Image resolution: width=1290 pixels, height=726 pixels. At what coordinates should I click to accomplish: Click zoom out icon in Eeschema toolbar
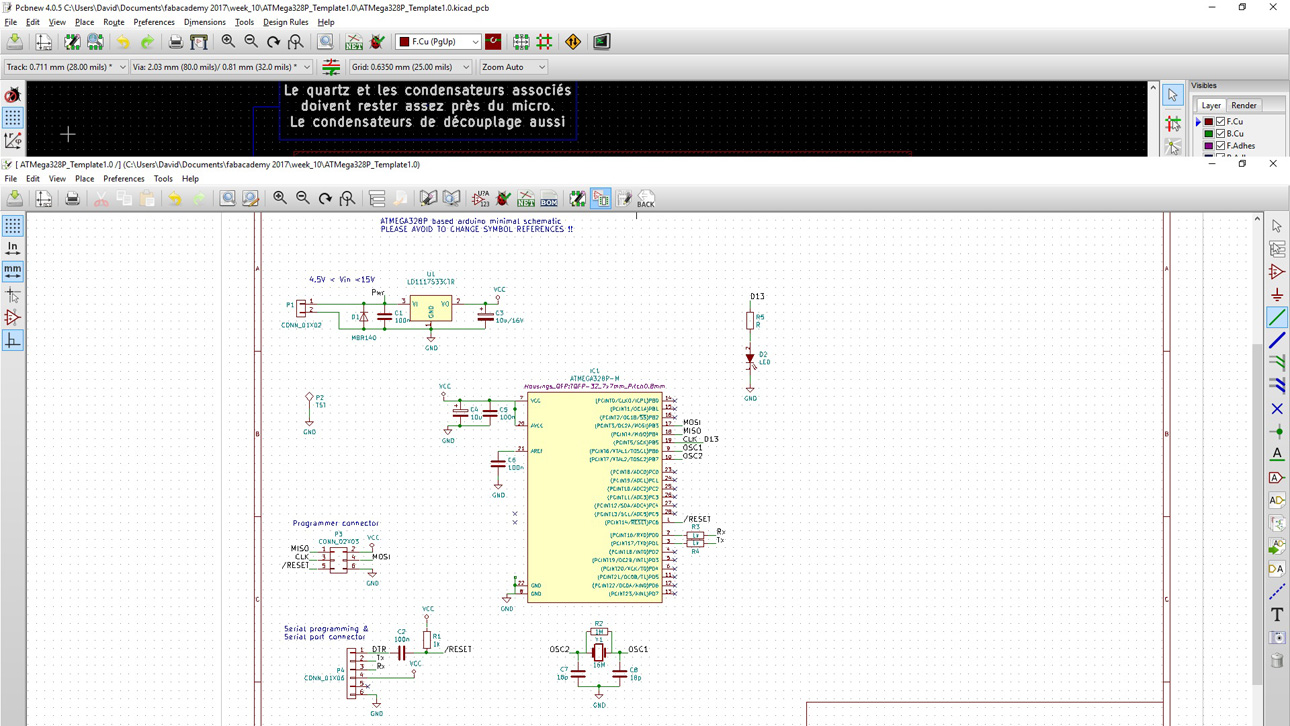(x=302, y=199)
